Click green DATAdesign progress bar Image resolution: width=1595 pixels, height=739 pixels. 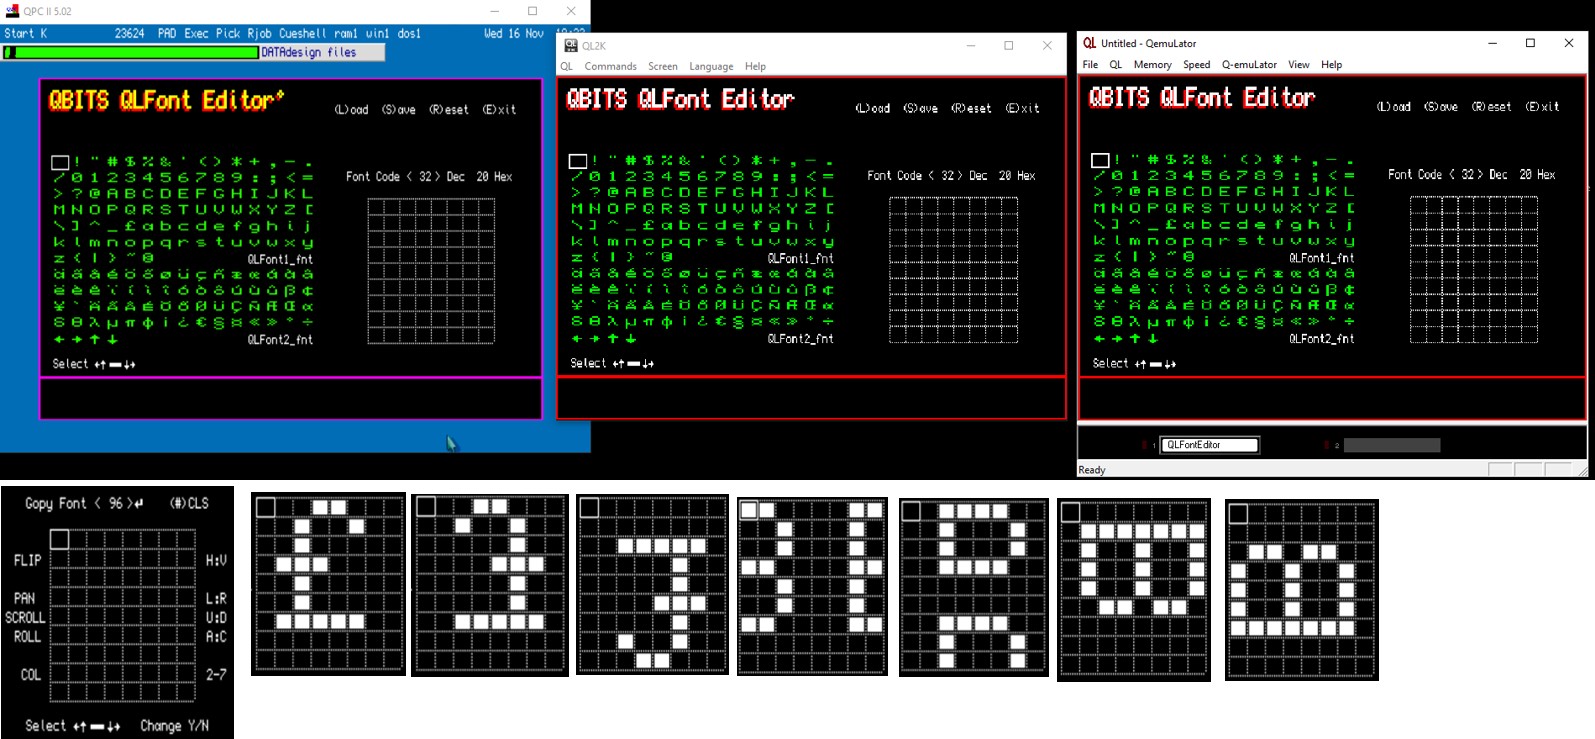point(132,52)
